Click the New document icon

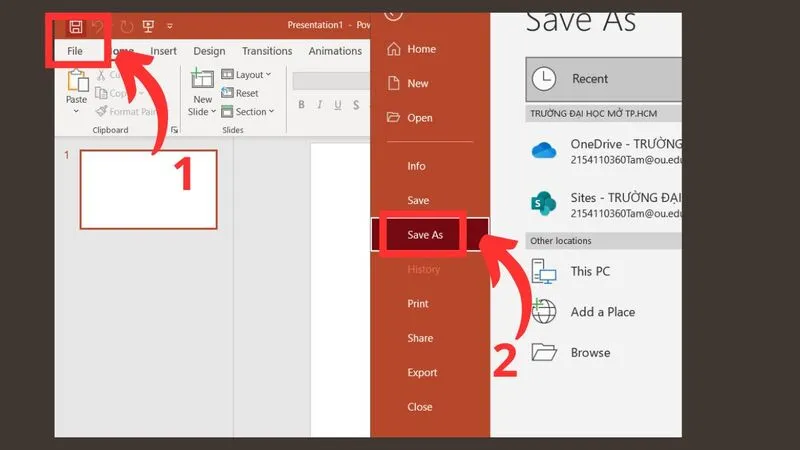tap(393, 83)
